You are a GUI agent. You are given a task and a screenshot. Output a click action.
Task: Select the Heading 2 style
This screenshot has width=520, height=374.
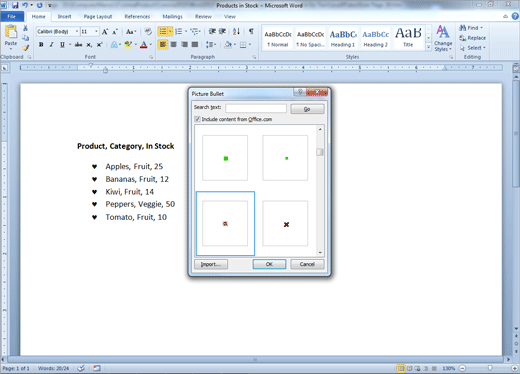(375, 38)
